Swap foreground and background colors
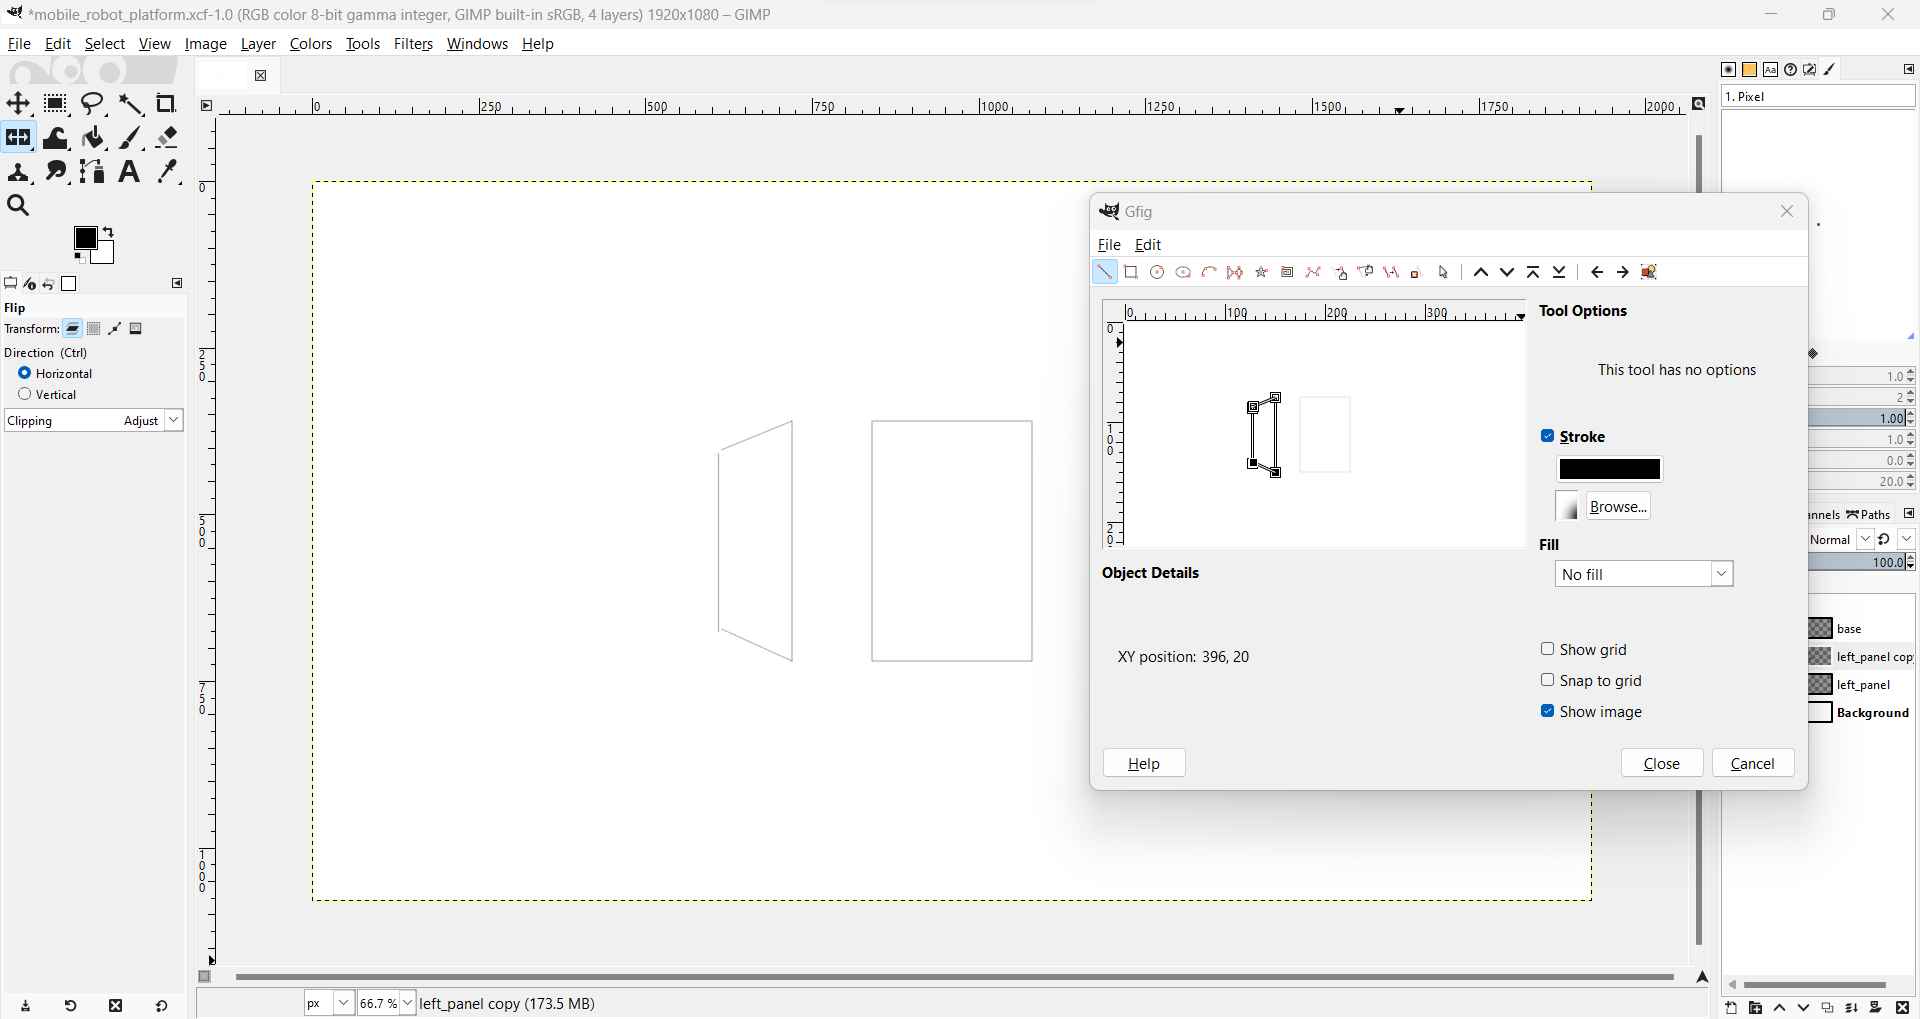 coord(109,233)
